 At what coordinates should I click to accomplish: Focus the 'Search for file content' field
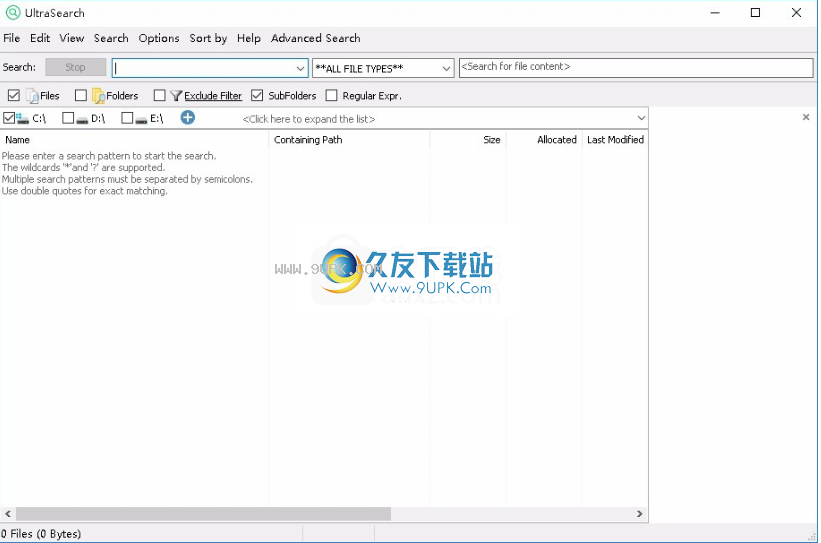[x=636, y=68]
